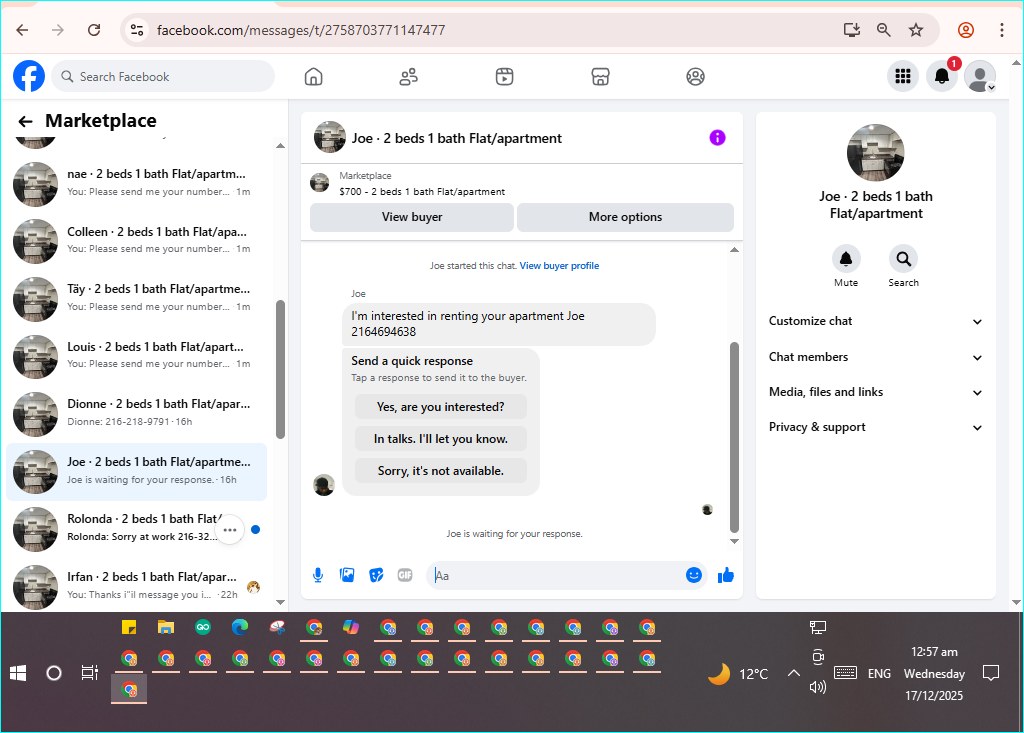
Task: Open Chrome three-dot menu
Action: pos(1001,30)
